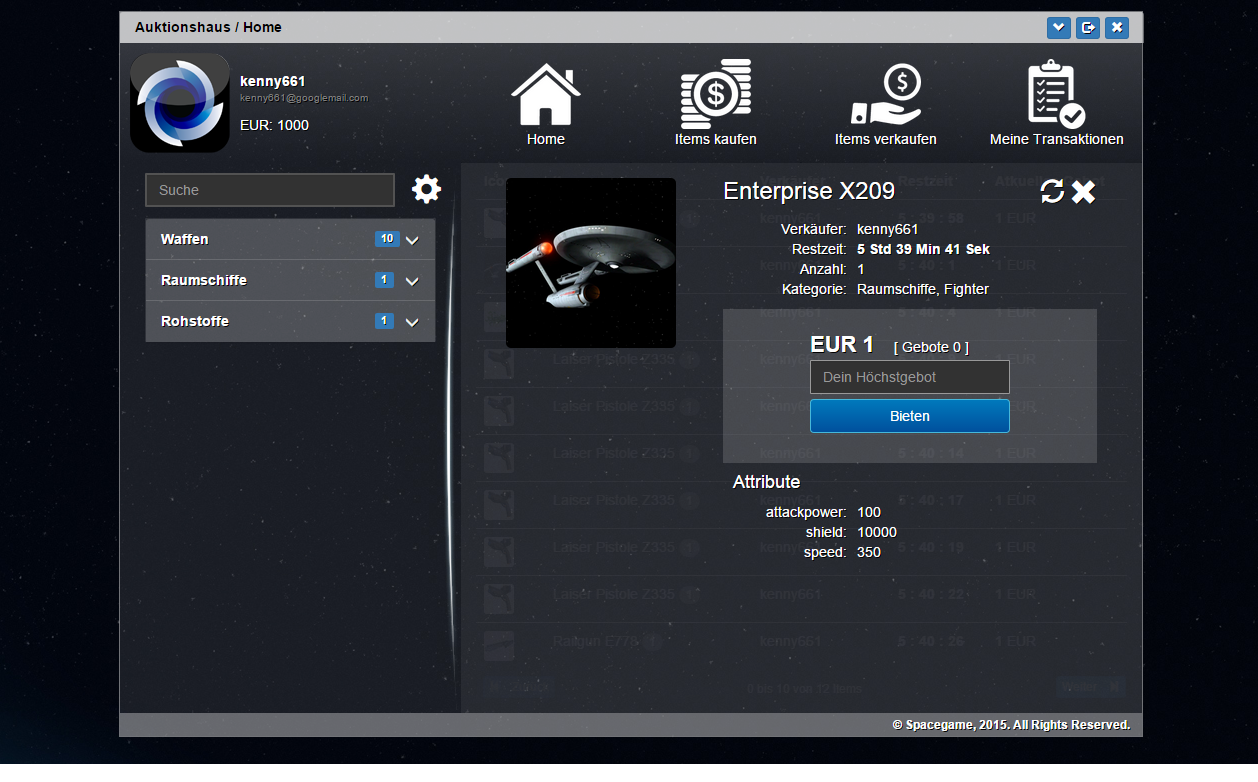Click the username kenny661 beside the avatar
The height and width of the screenshot is (782, 1258).
(273, 81)
